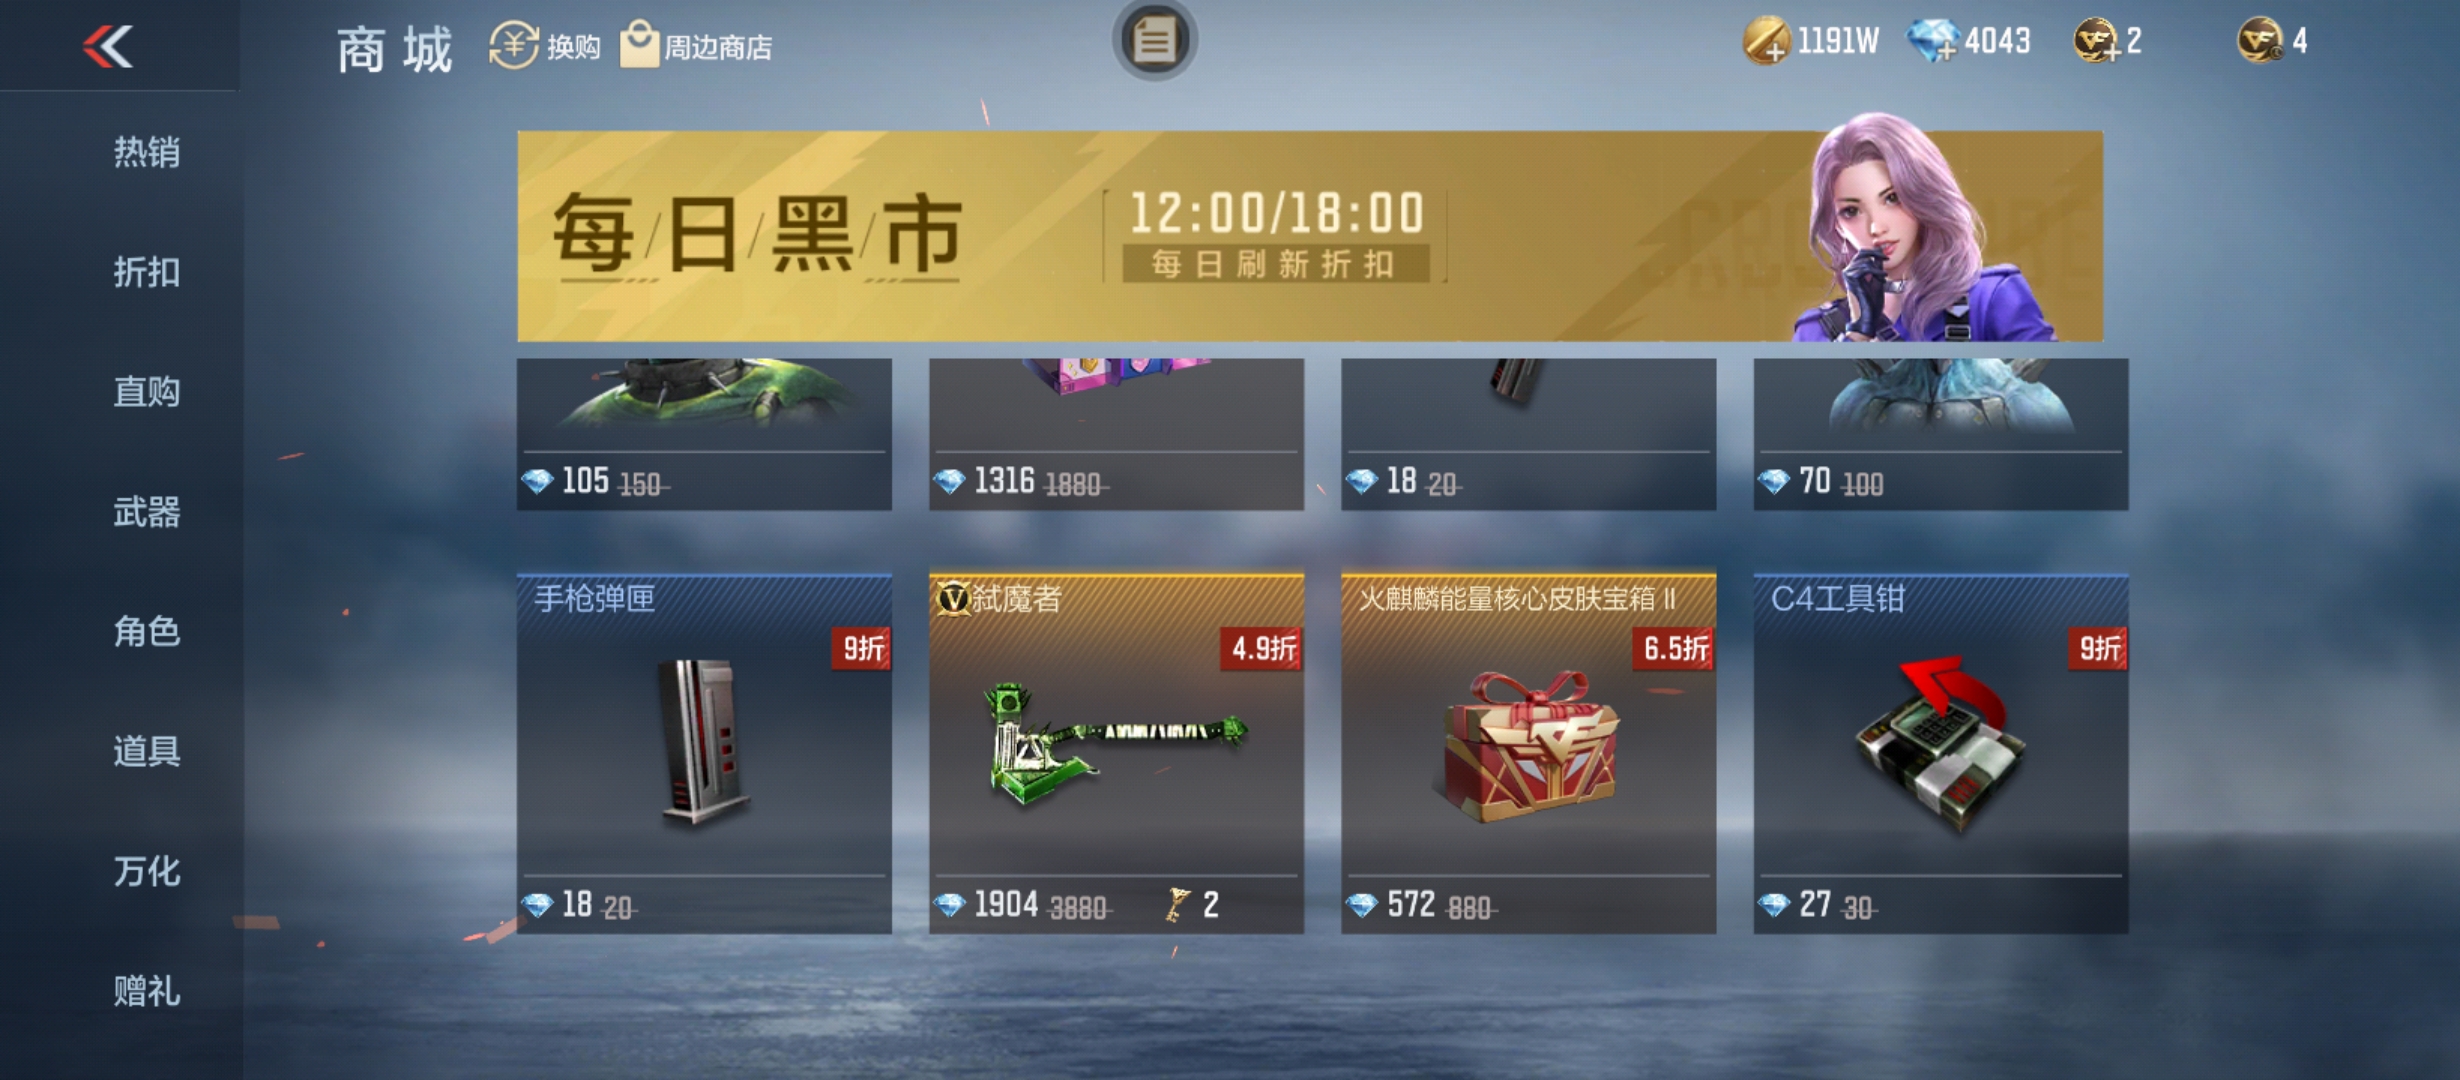Tap the CF coin icon showing 4
Viewport: 2460px width, 1080px height.
pyautogui.click(x=2260, y=41)
